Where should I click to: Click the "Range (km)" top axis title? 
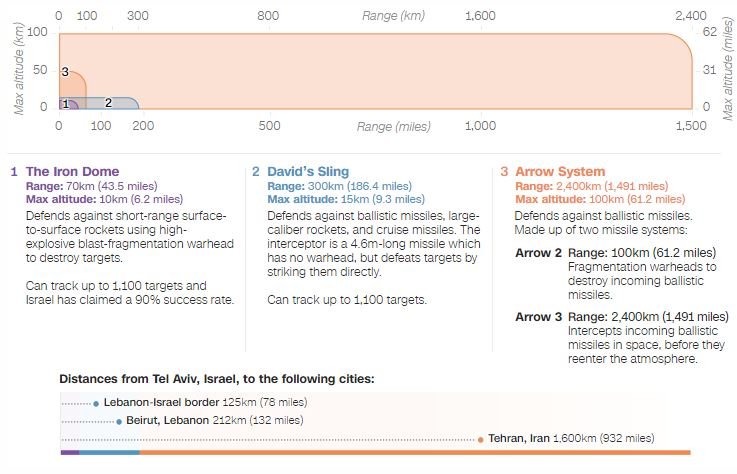tap(393, 17)
